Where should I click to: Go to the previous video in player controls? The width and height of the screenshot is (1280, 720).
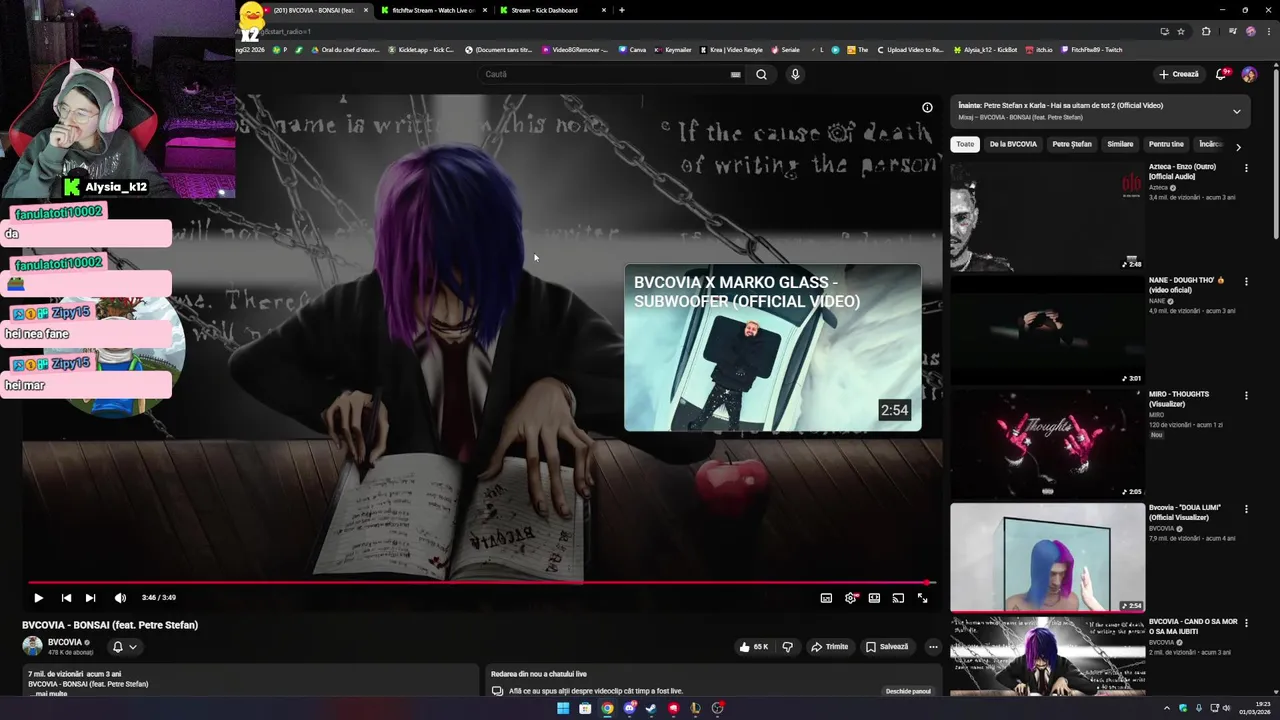pyautogui.click(x=66, y=598)
